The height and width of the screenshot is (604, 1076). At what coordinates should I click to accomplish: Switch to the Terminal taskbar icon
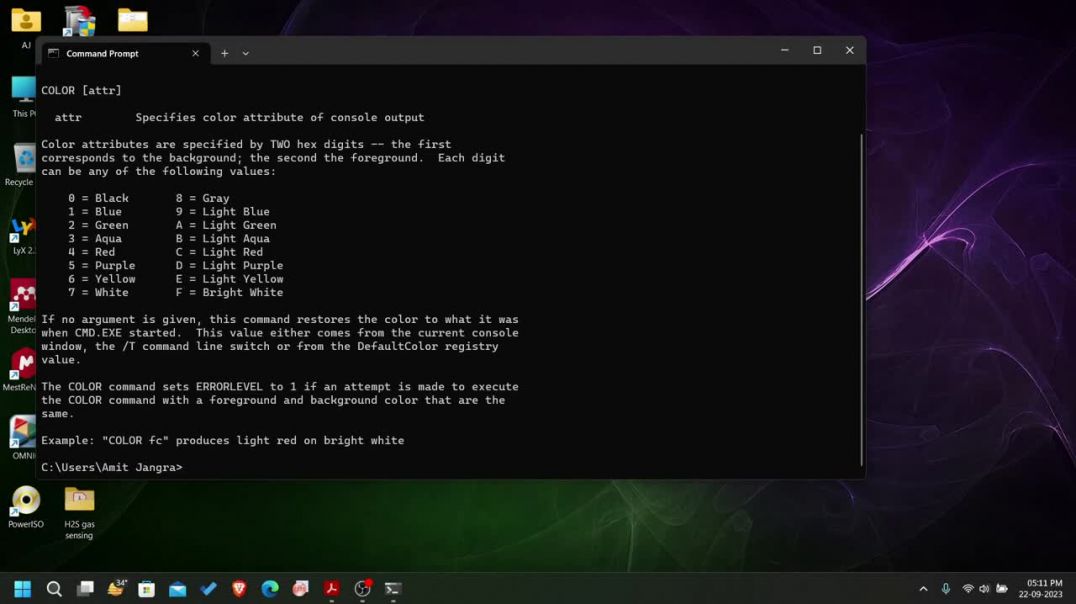tap(393, 589)
